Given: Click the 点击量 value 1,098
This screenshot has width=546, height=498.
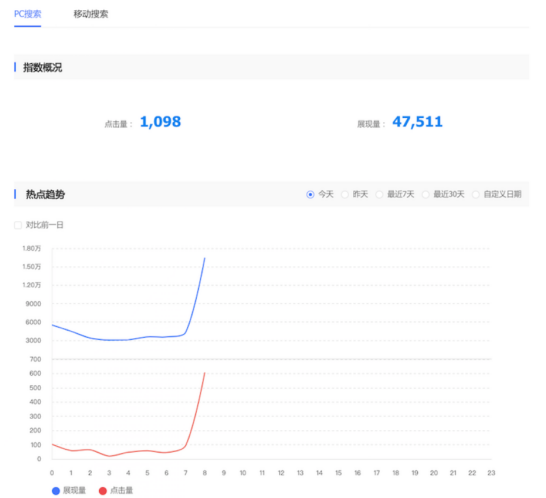Looking at the screenshot, I should click(160, 122).
